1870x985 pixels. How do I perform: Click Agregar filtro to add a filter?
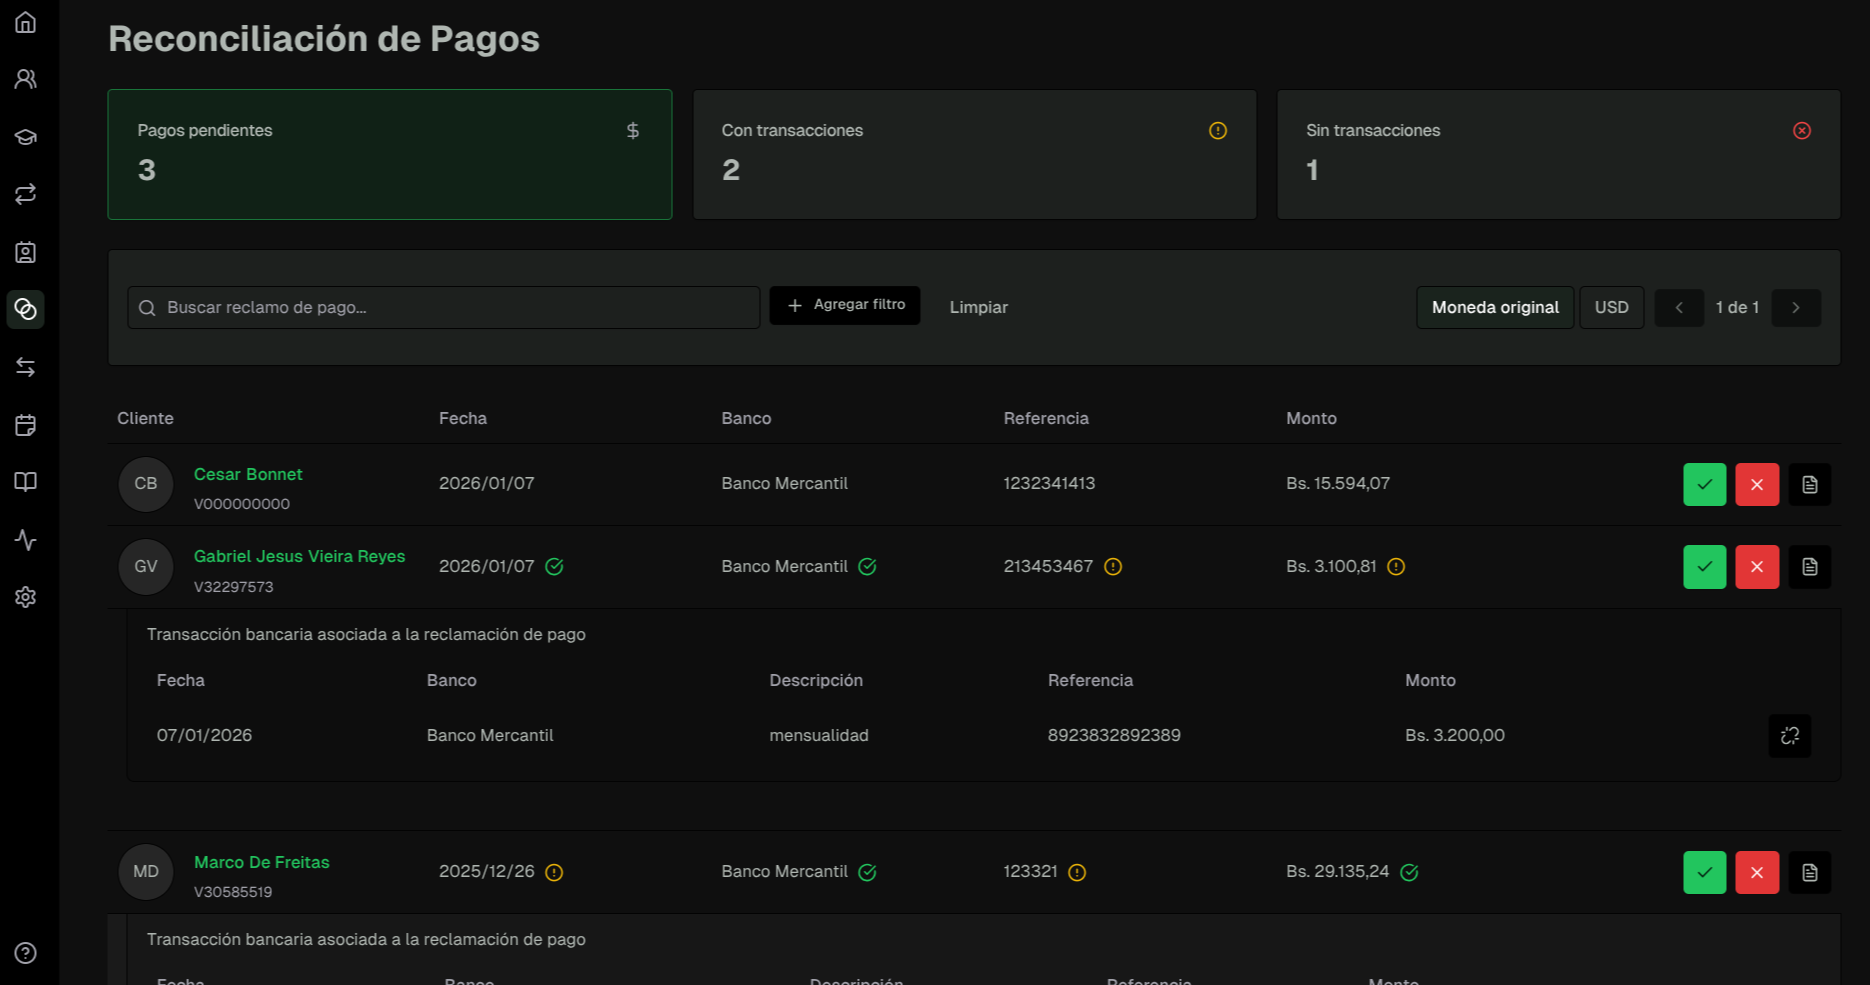pyautogui.click(x=844, y=305)
